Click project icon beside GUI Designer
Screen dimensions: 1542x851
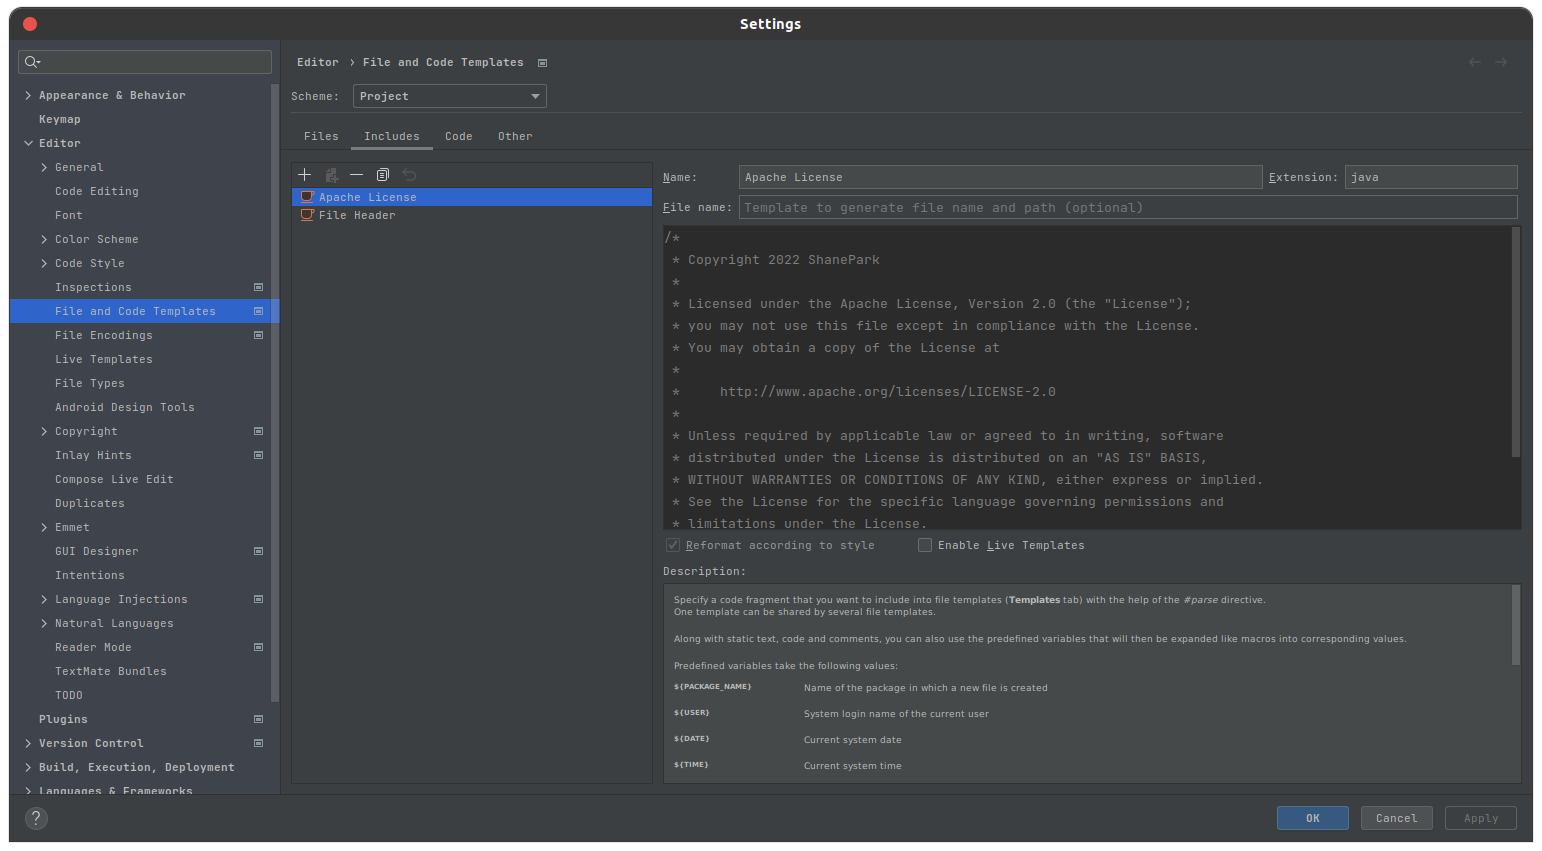(258, 551)
